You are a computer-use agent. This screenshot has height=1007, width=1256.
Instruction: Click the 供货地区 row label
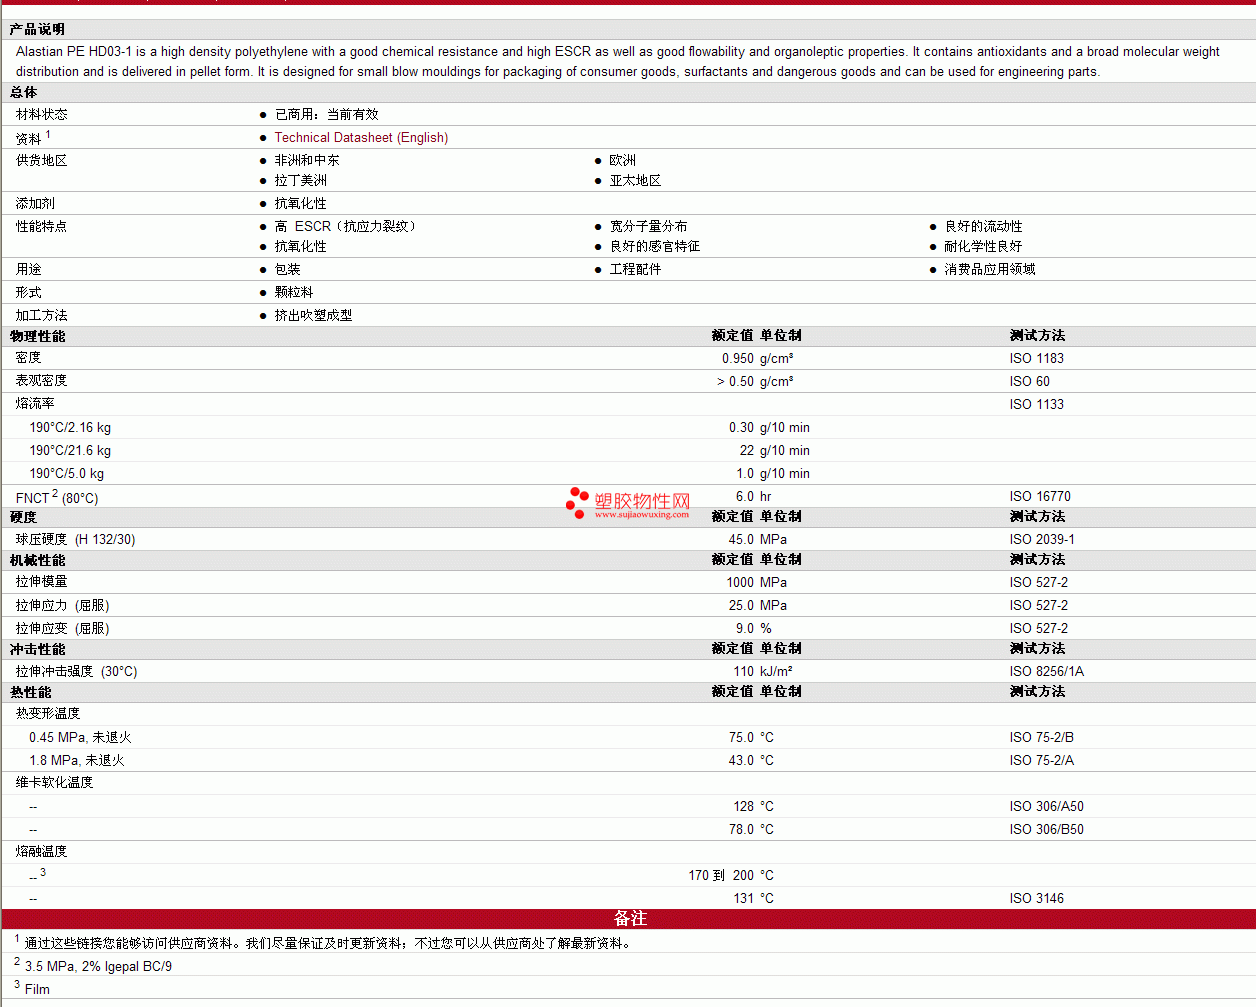(42, 161)
